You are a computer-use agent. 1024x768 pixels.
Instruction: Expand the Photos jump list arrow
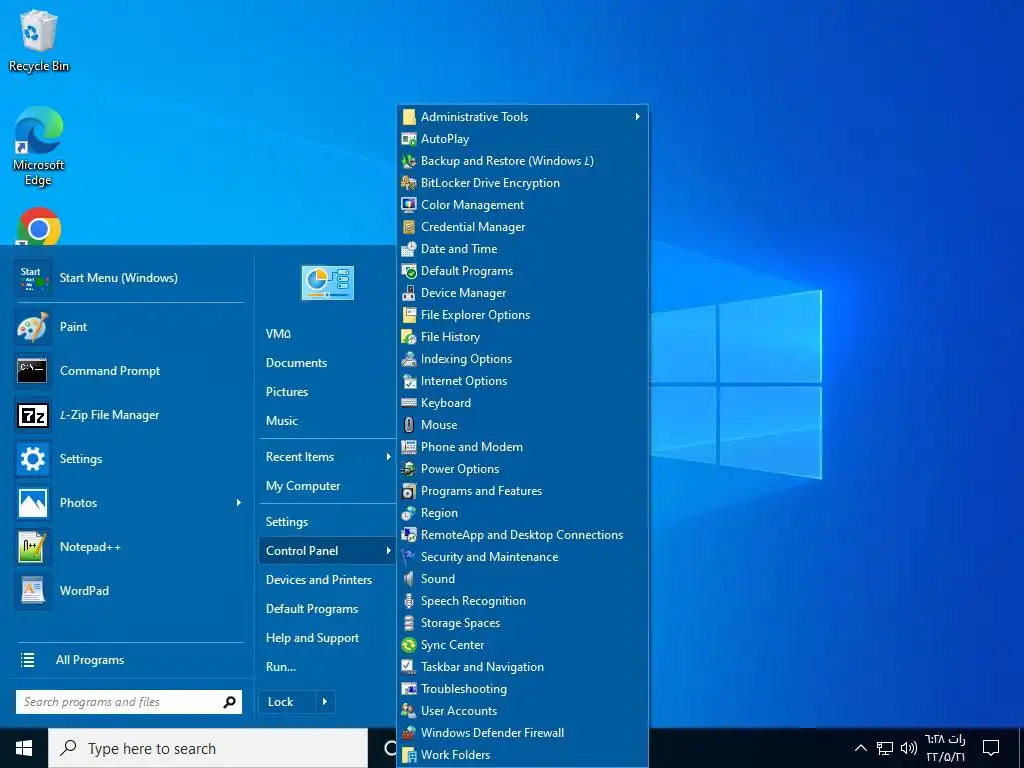click(238, 503)
